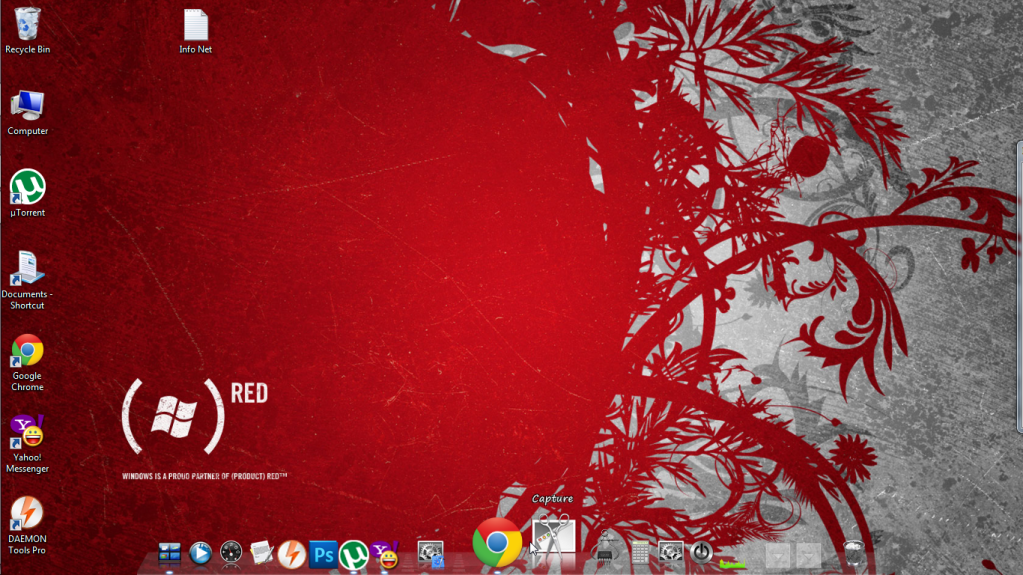Open µTorrent from the dock
This screenshot has width=1023, height=575.
coord(354,555)
